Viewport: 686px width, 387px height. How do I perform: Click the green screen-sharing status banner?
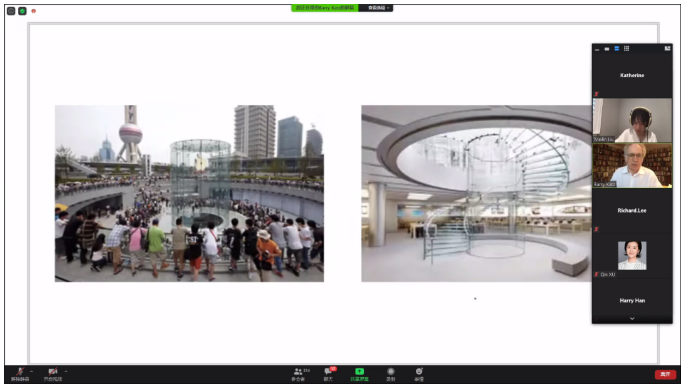point(325,8)
